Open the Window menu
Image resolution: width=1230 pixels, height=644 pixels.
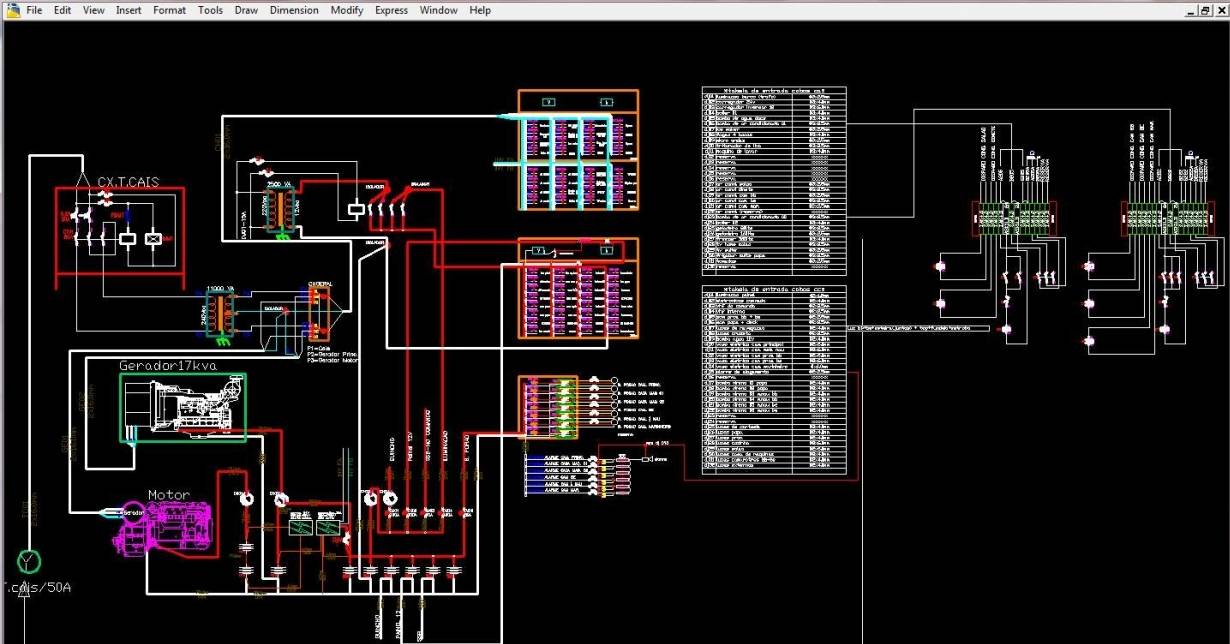tap(438, 10)
